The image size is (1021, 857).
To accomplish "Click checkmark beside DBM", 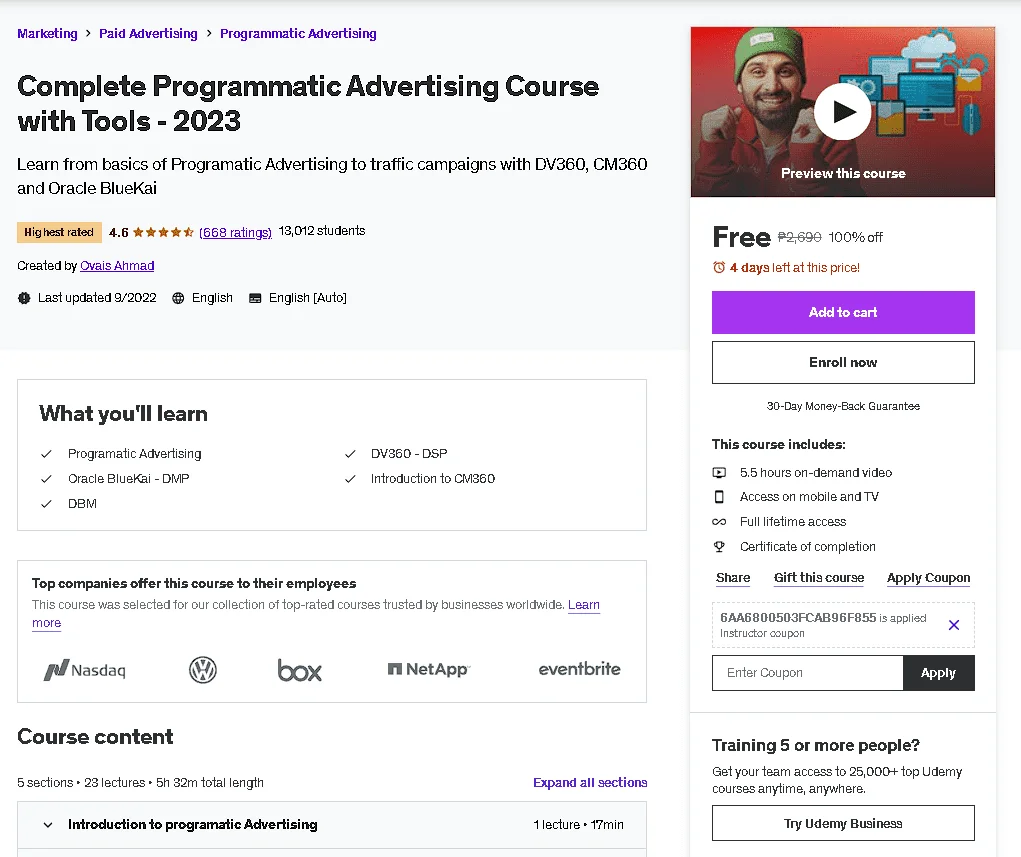I will 46,504.
